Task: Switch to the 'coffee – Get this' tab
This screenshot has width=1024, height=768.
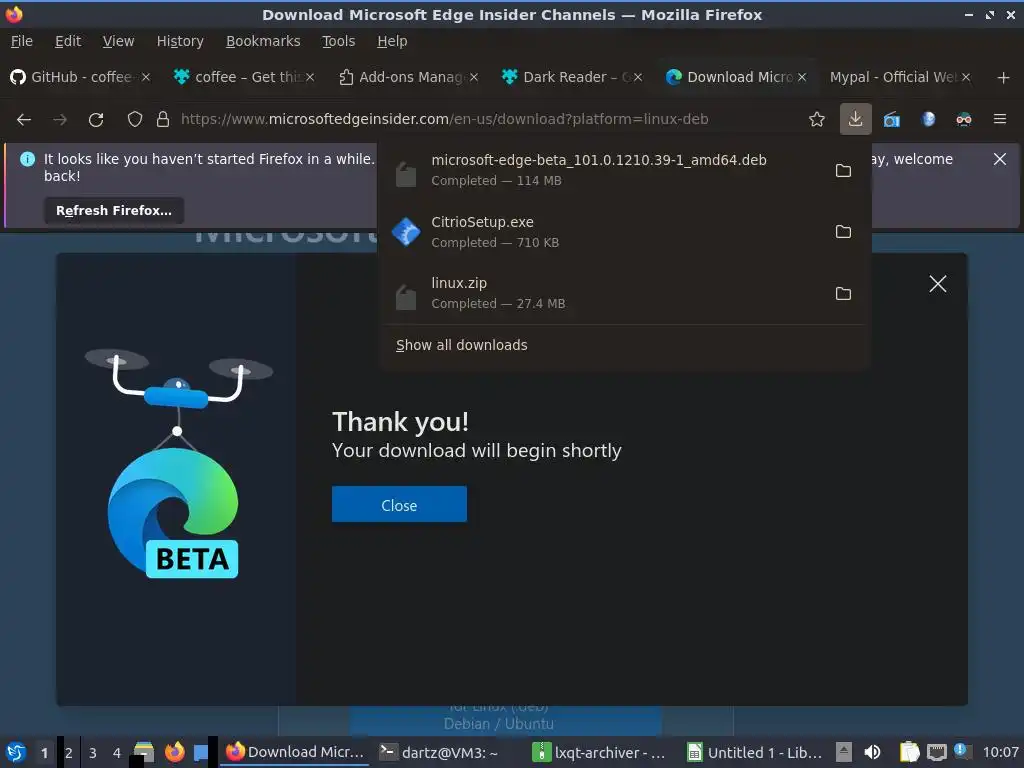Action: [244, 77]
